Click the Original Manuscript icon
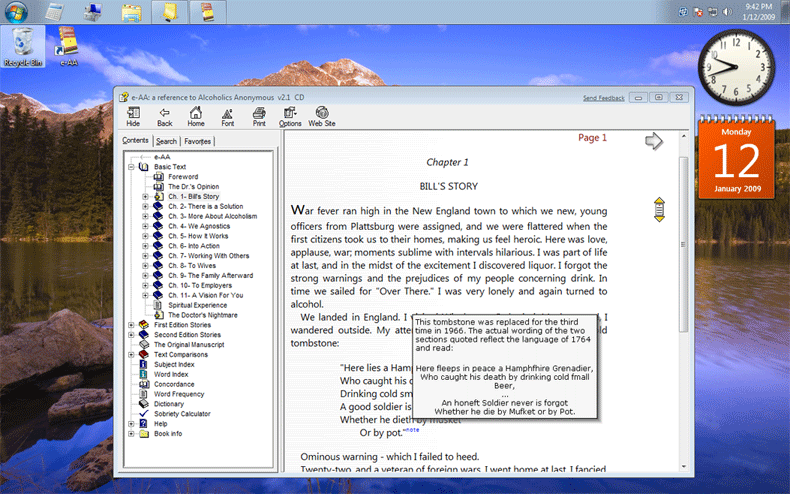Screen dimensions: 790x494 (144, 344)
